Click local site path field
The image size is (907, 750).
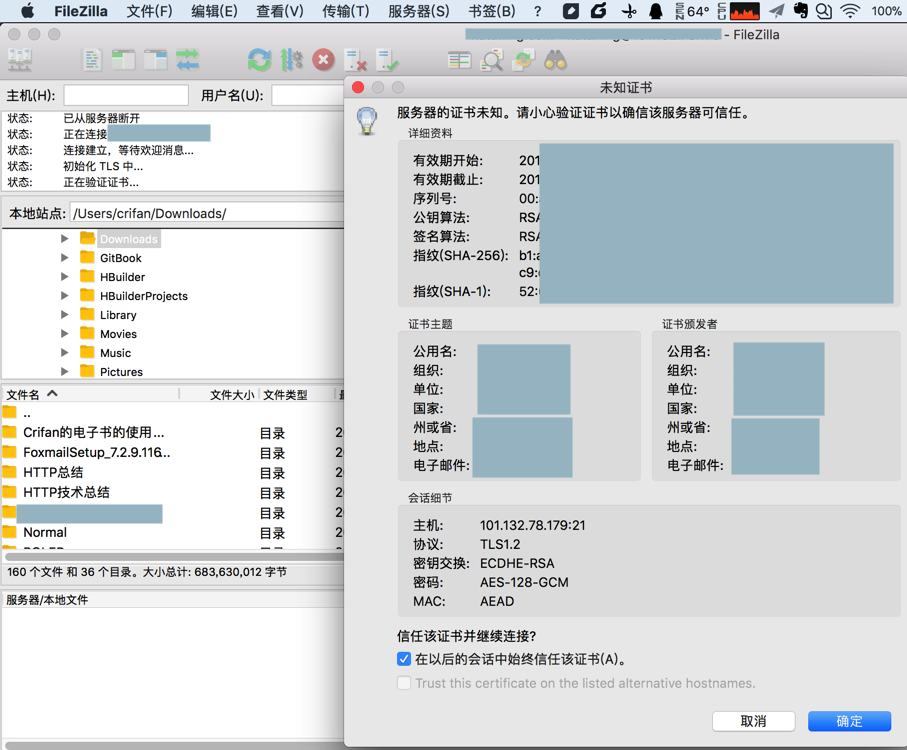point(207,213)
